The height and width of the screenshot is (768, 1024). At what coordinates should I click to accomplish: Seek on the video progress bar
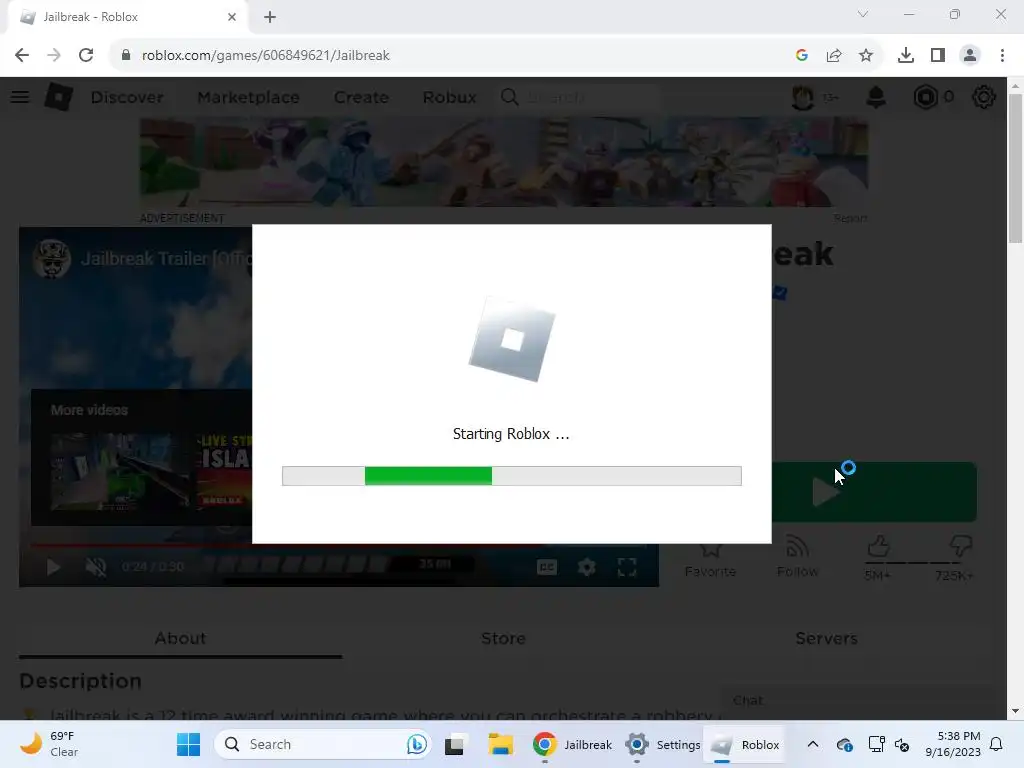point(338,544)
